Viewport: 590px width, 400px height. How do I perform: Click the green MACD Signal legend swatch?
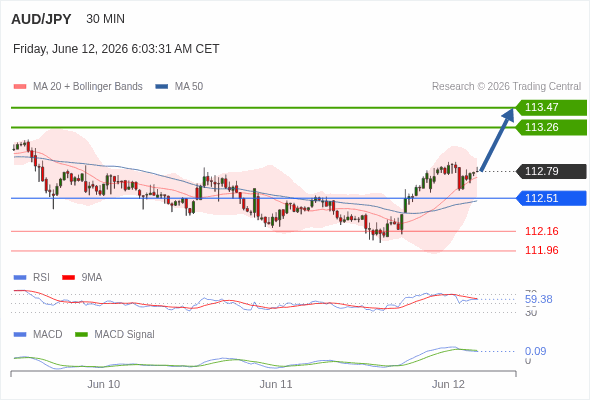tap(81, 335)
